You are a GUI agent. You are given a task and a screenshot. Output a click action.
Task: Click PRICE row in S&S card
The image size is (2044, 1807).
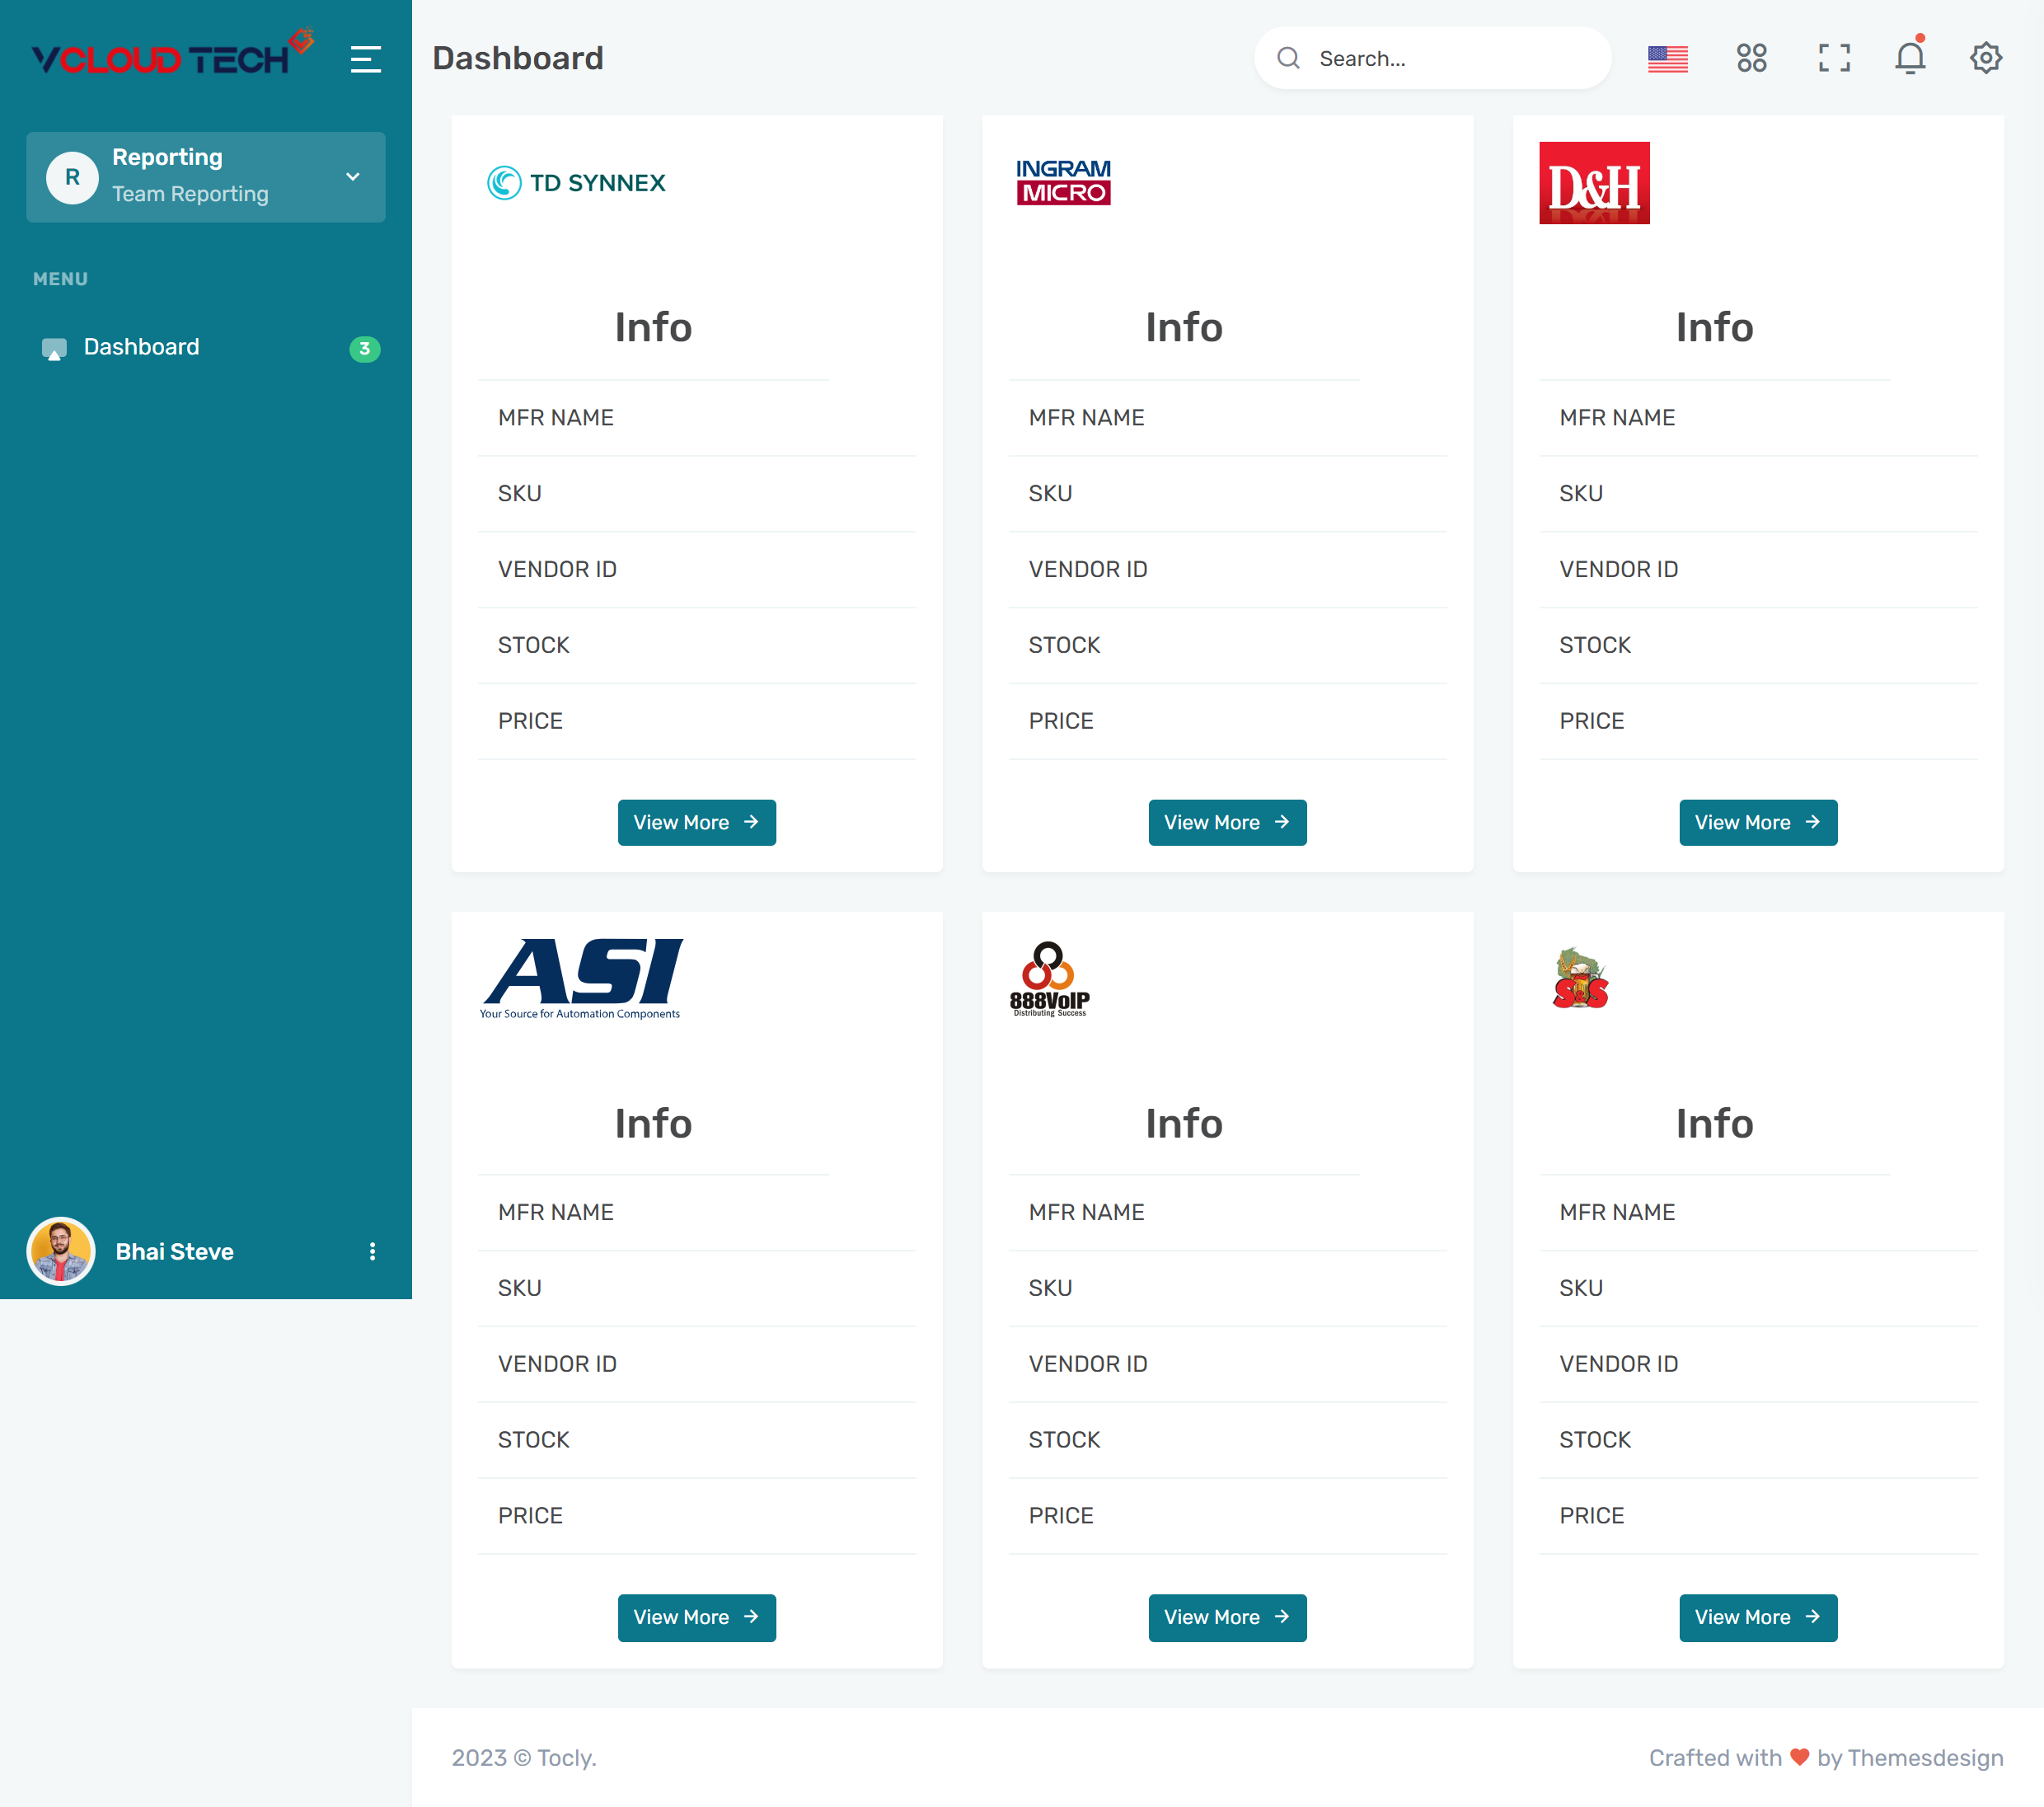(1758, 1517)
